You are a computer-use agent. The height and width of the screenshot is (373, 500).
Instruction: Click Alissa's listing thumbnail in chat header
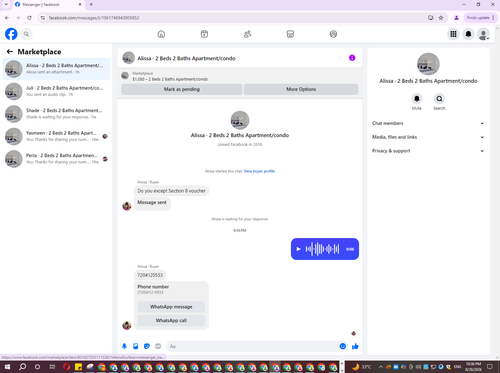pyautogui.click(x=129, y=58)
